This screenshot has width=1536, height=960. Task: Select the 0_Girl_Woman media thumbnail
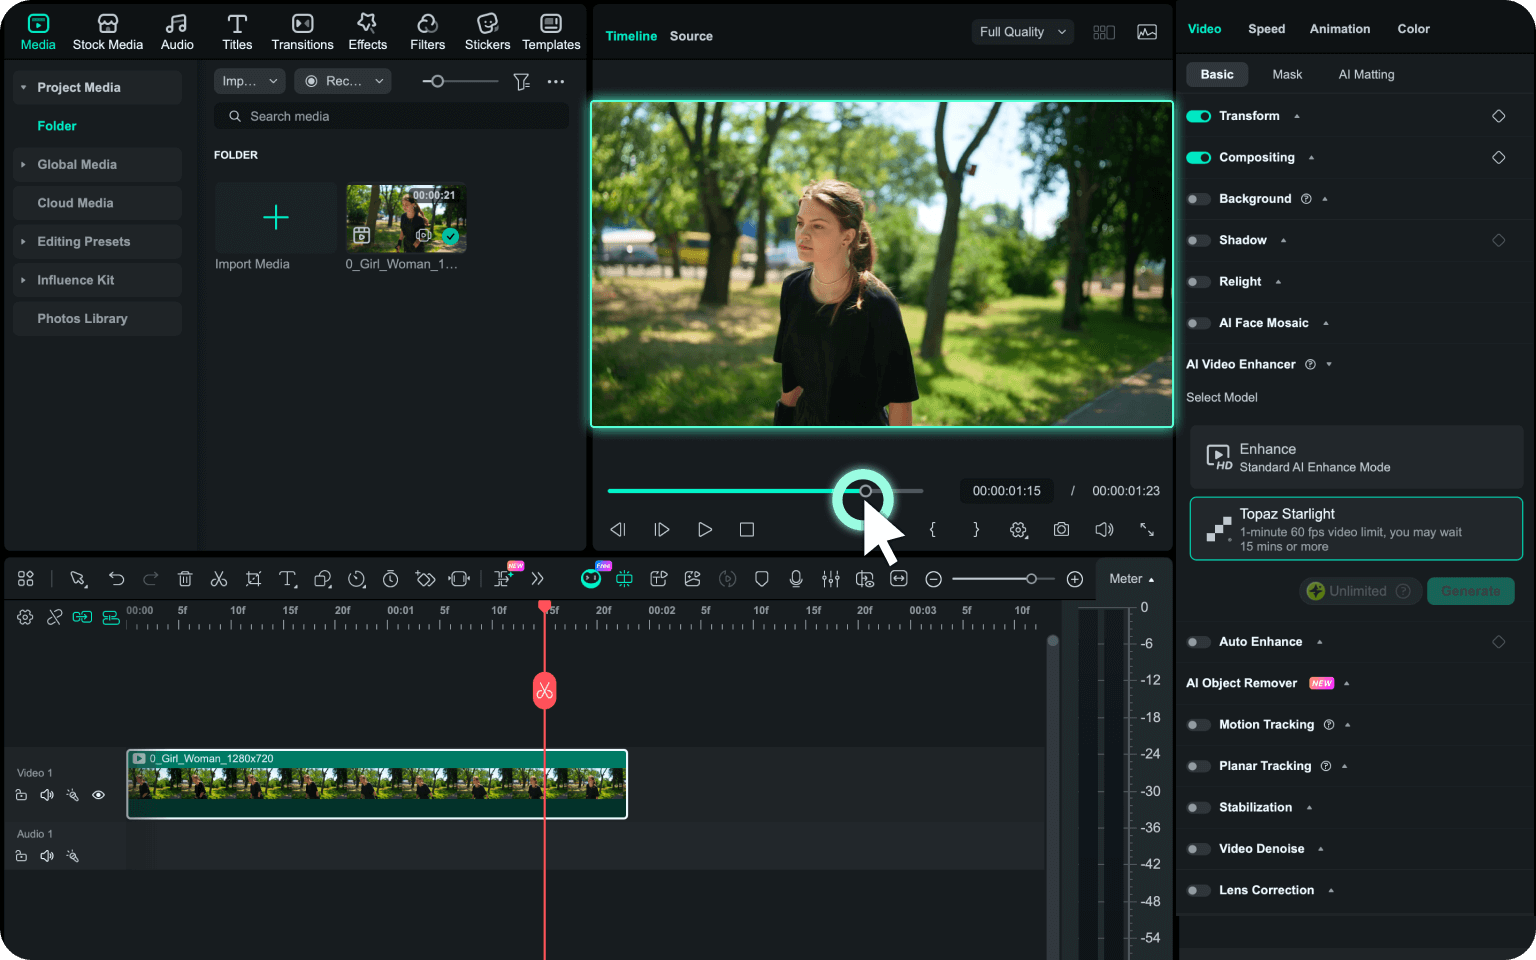[x=405, y=218]
